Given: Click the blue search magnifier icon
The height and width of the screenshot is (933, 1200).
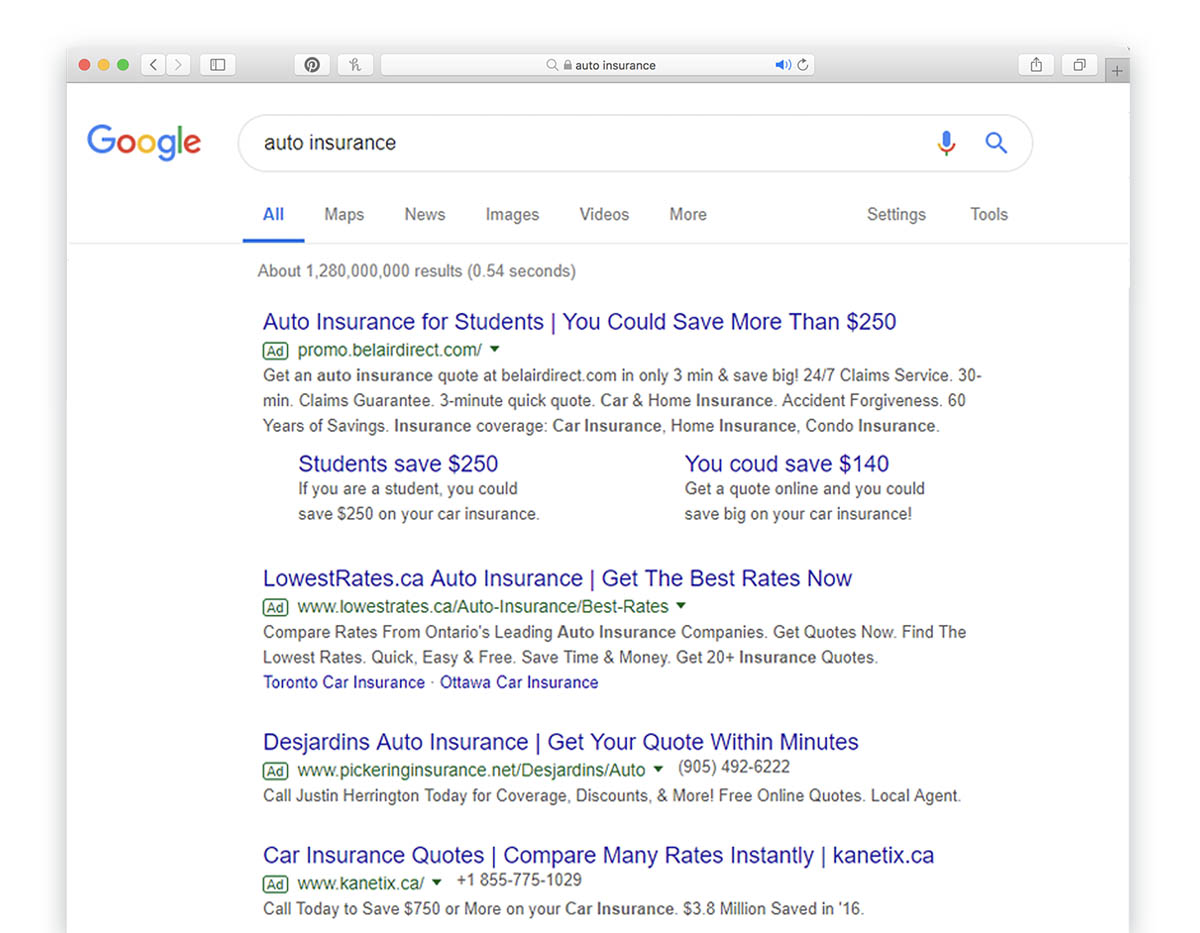Looking at the screenshot, I should pyautogui.click(x=996, y=143).
